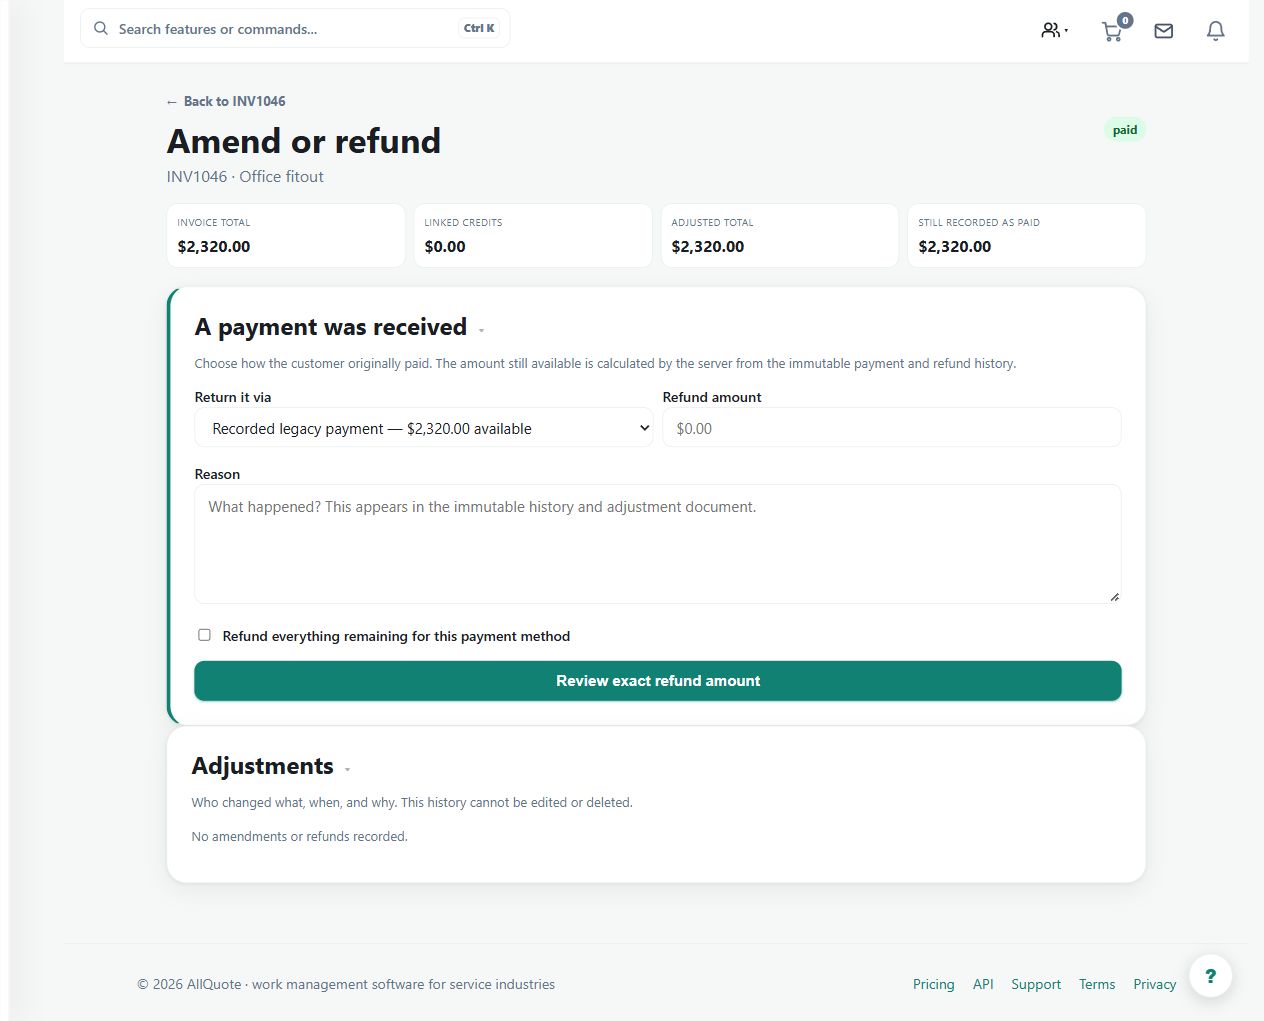Screen dimensions: 1264x1021
Task: Open the Support footer link
Action: [x=1036, y=984]
